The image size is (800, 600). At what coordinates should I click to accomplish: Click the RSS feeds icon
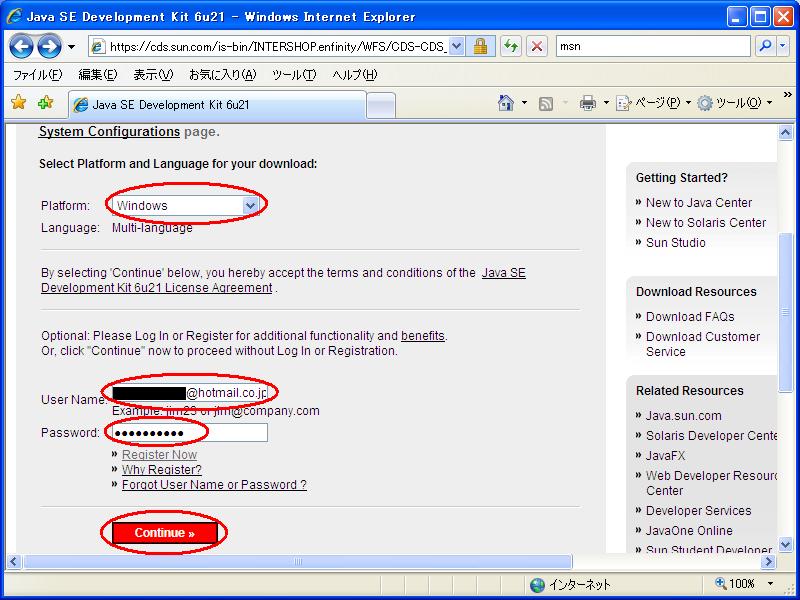[545, 104]
